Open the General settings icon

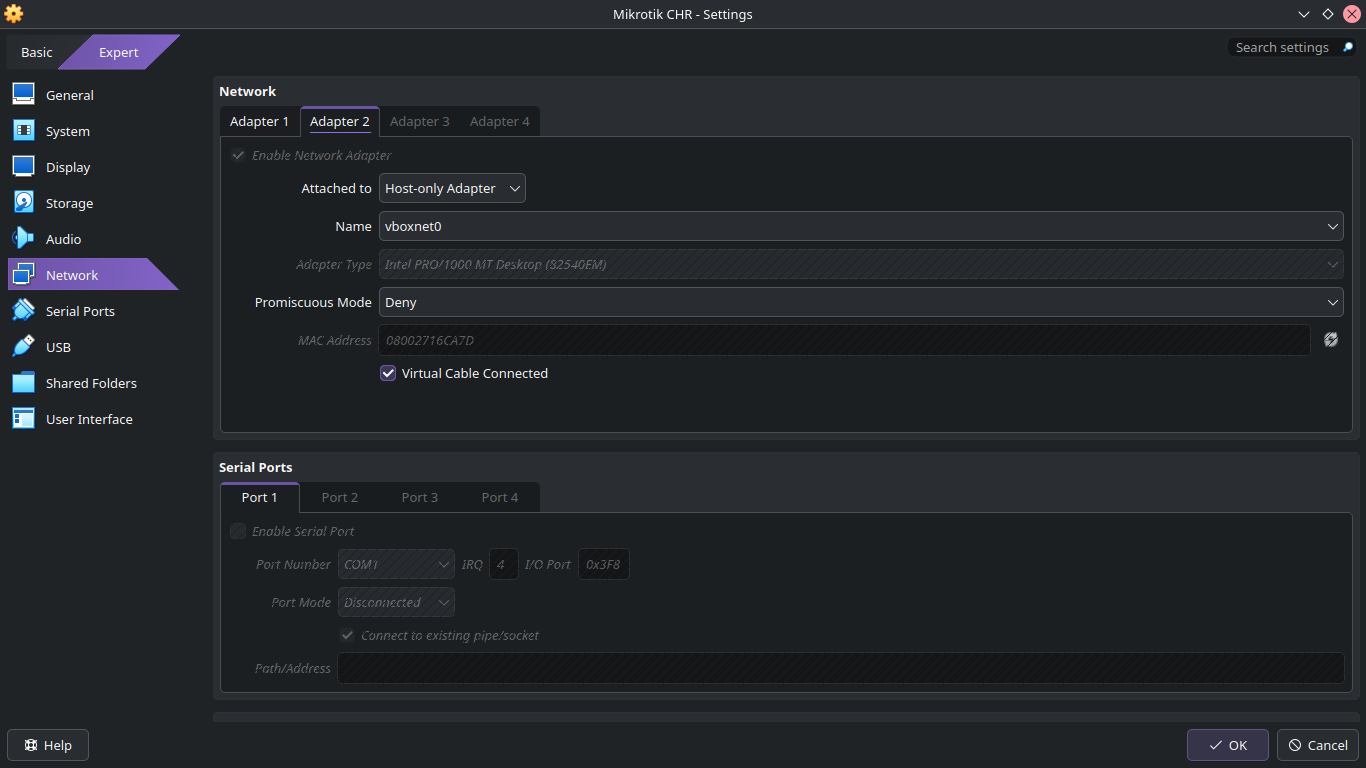pos(24,95)
